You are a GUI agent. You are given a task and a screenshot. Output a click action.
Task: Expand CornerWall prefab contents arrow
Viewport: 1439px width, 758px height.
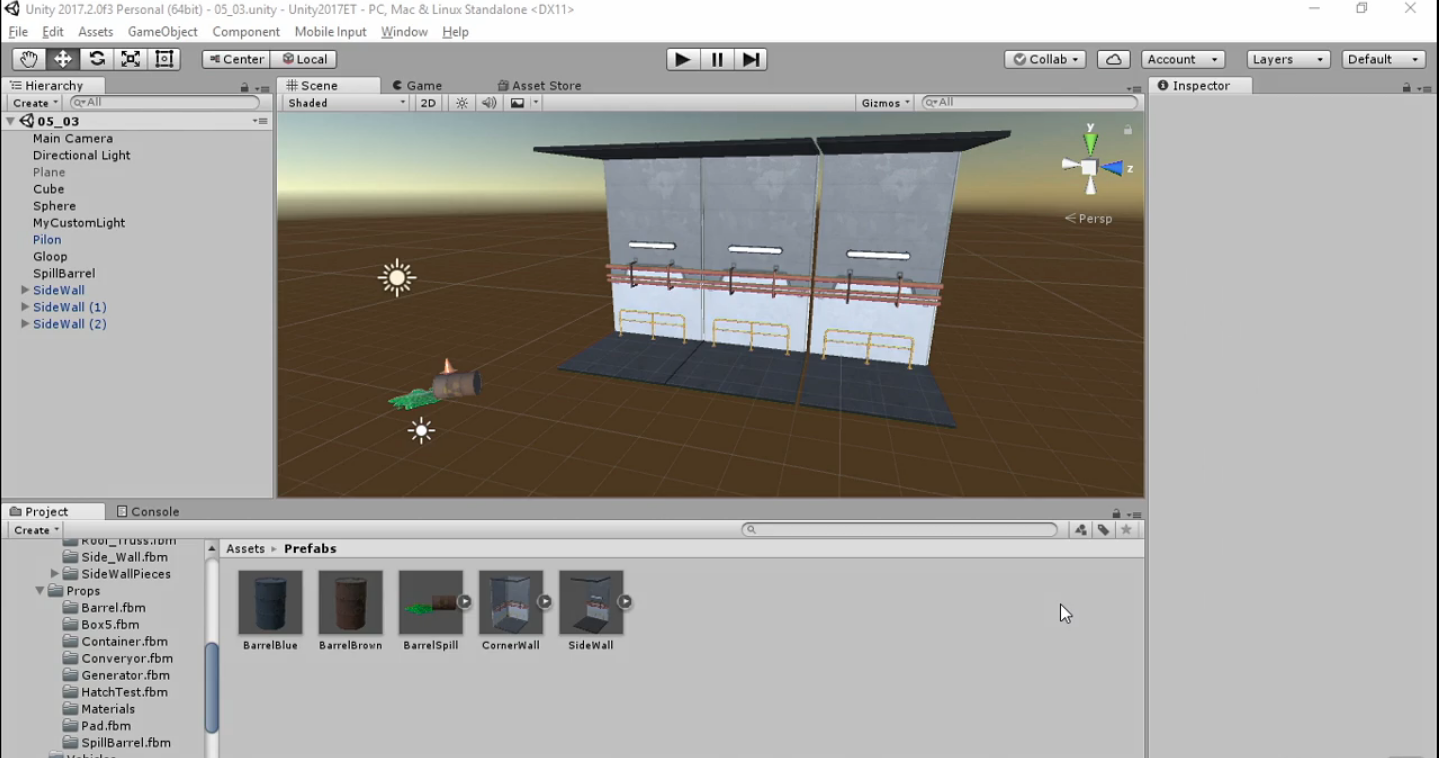pos(544,601)
